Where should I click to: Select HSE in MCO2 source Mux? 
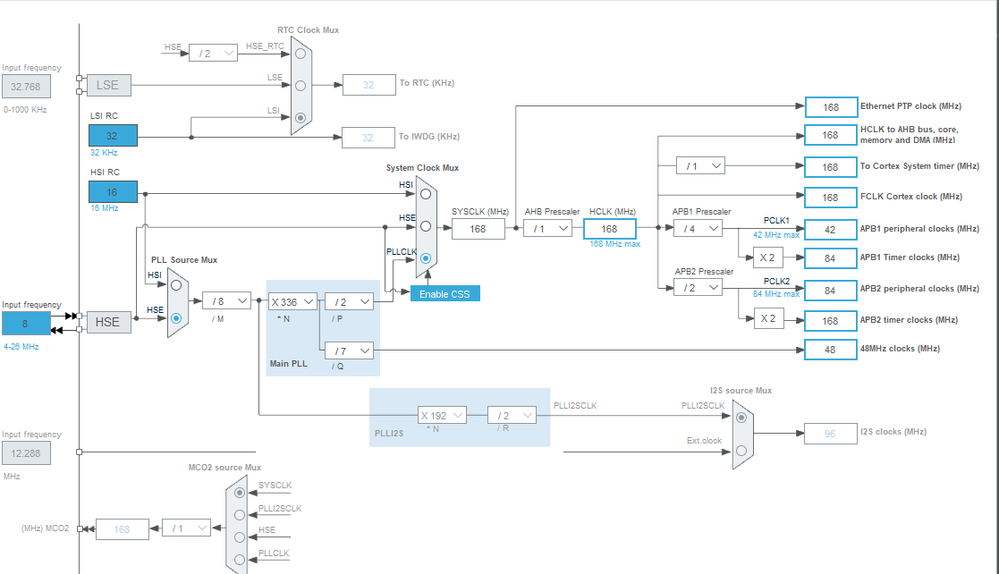(240, 537)
